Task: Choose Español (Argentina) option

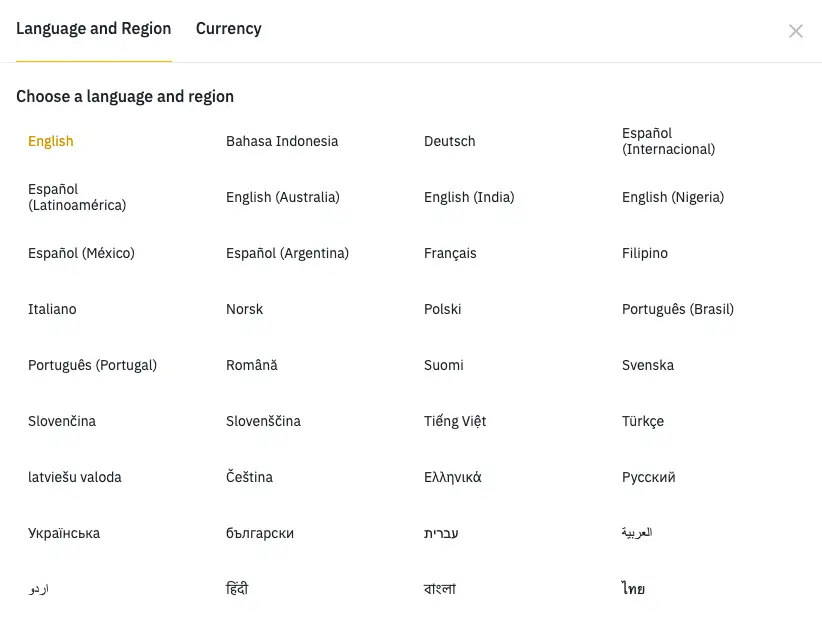Action: pyautogui.click(x=287, y=253)
